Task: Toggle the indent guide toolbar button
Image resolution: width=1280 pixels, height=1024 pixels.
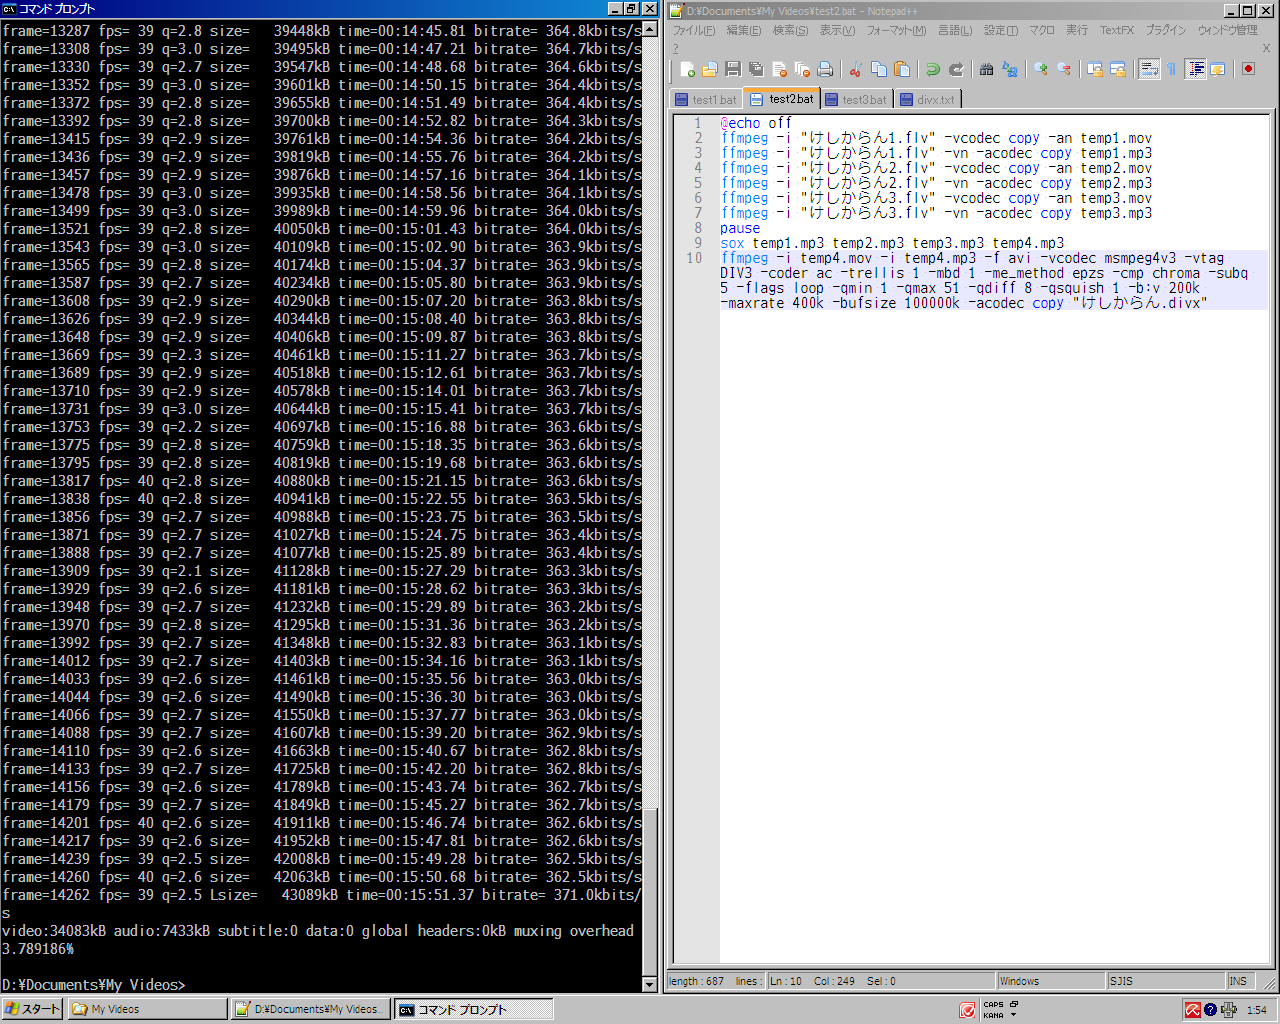Action: coord(1195,69)
